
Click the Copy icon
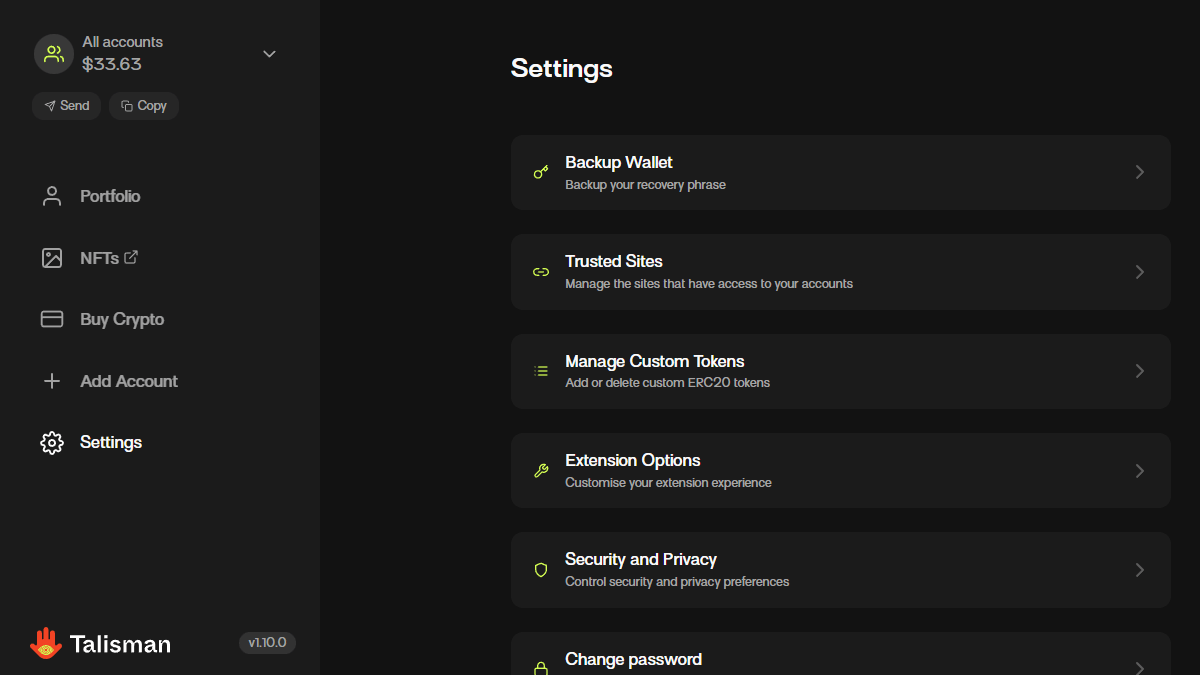(127, 106)
